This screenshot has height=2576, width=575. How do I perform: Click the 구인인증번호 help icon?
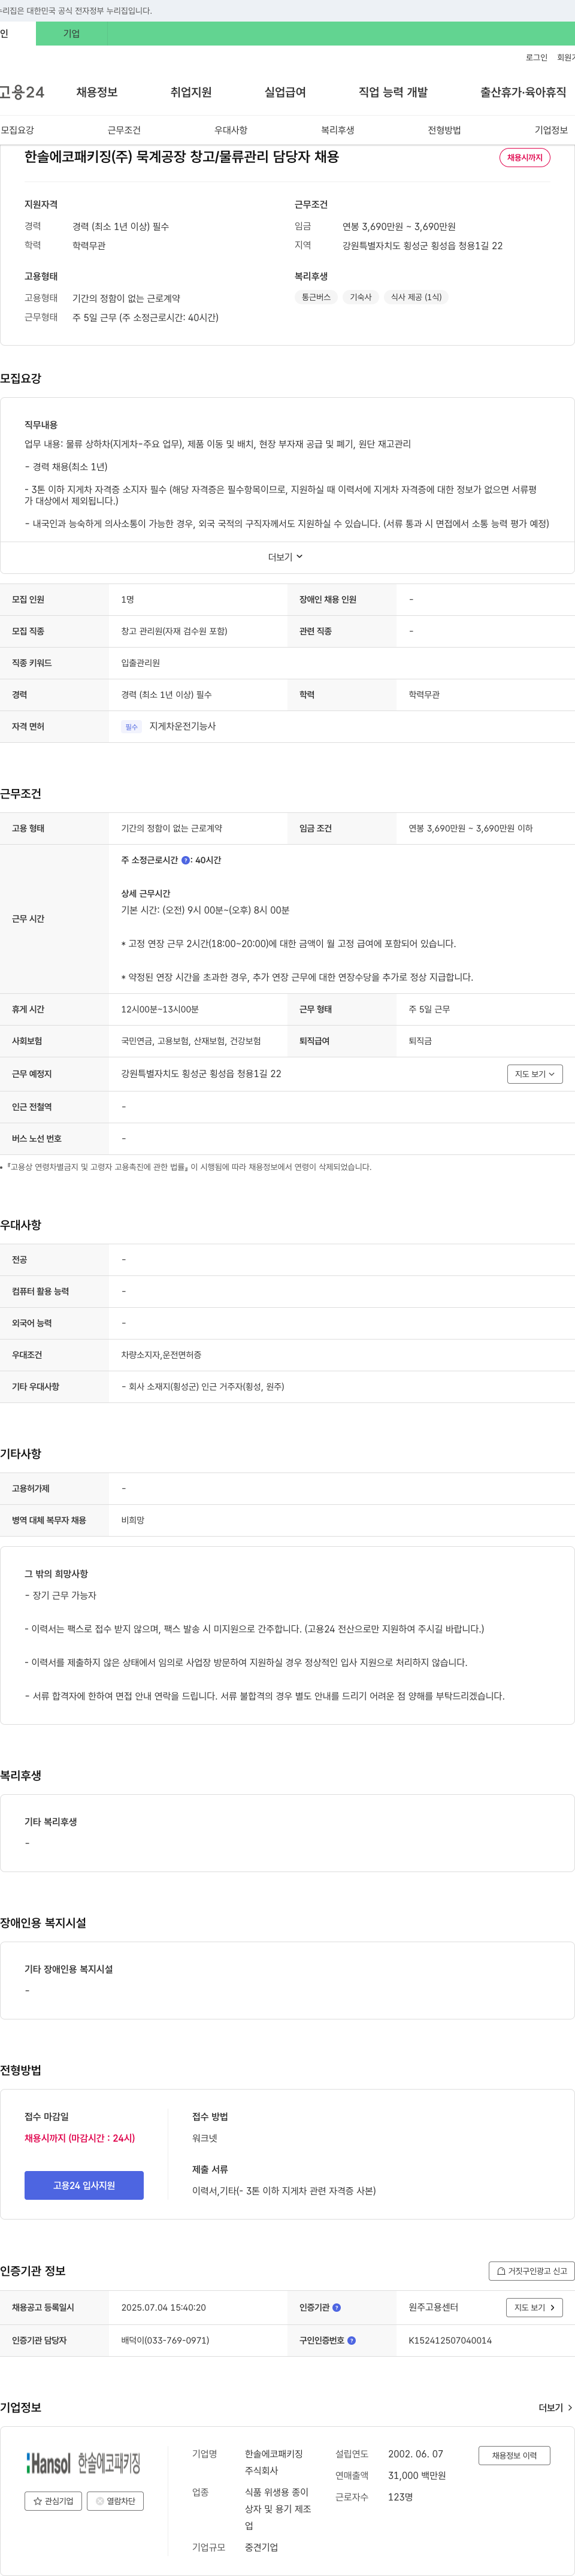pyautogui.click(x=352, y=2340)
